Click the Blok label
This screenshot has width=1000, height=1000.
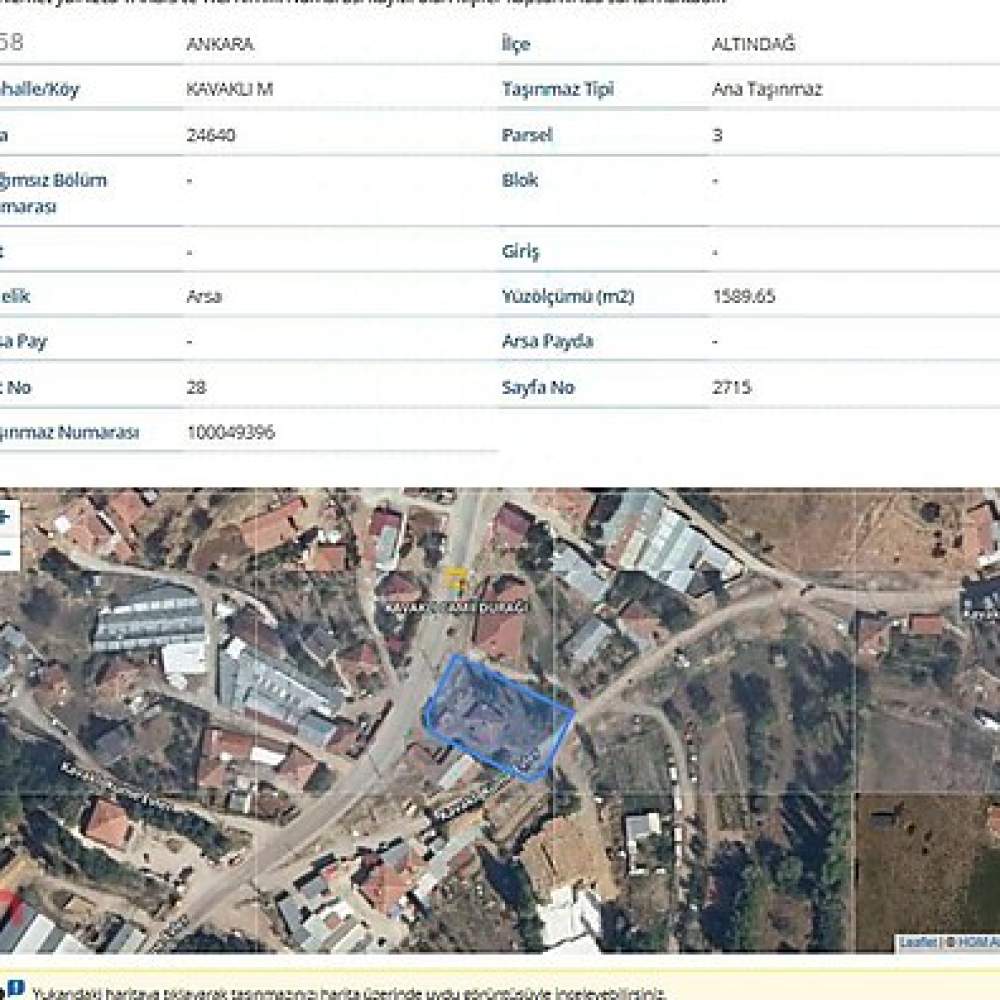[x=520, y=180]
